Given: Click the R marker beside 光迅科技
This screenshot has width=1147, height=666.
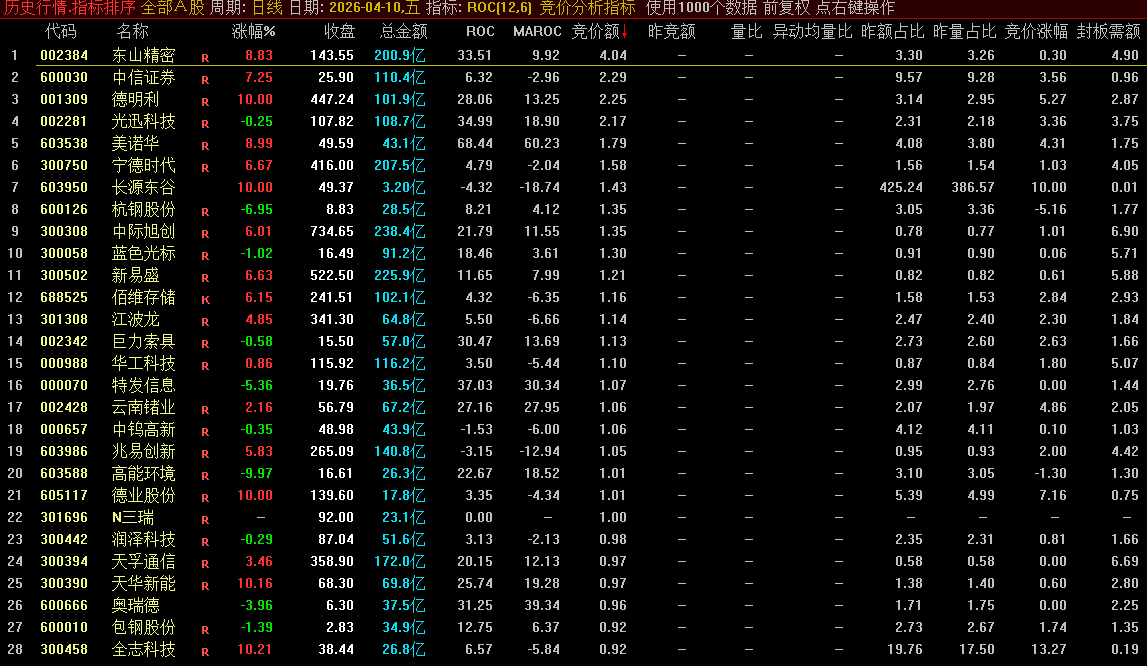Looking at the screenshot, I should tap(205, 124).
